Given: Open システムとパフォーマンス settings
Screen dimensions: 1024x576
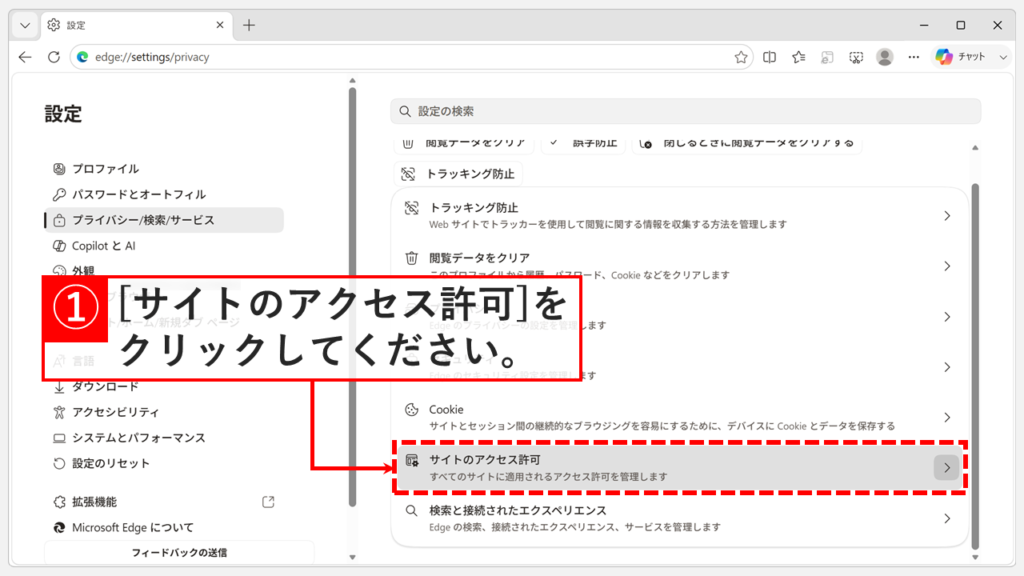Looking at the screenshot, I should point(163,438).
